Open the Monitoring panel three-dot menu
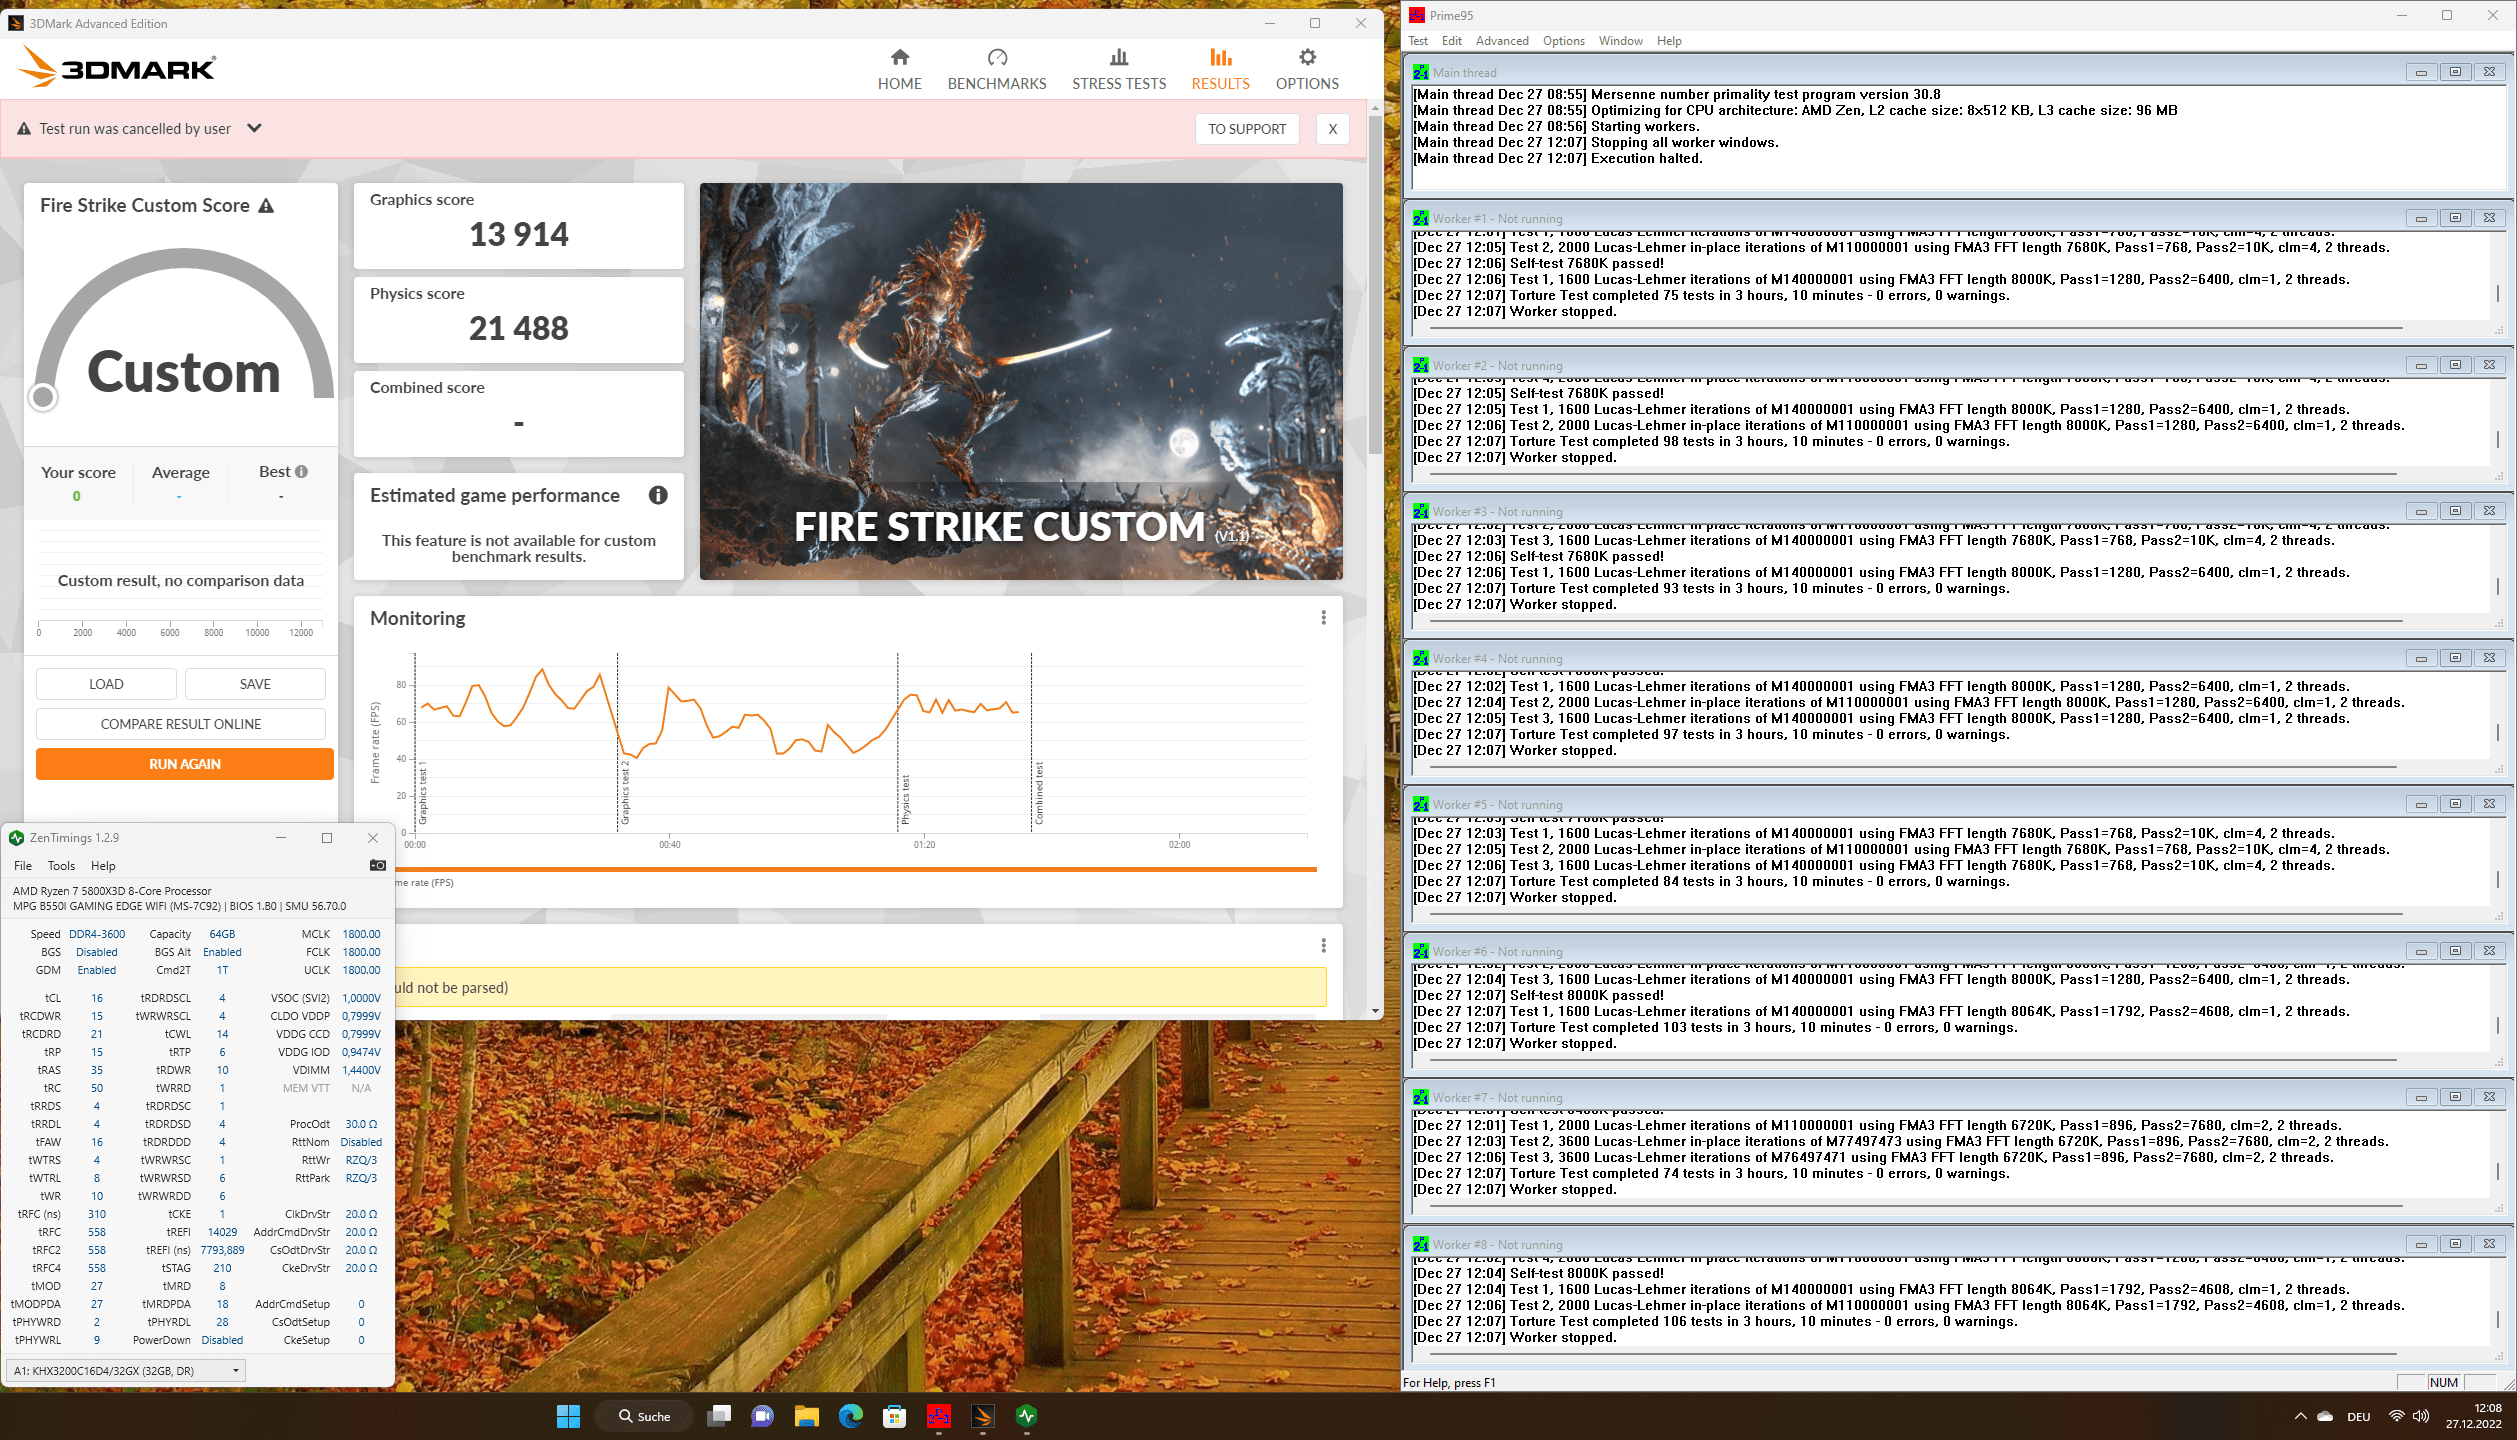Screen dimensions: 2517x1440 coord(1323,618)
